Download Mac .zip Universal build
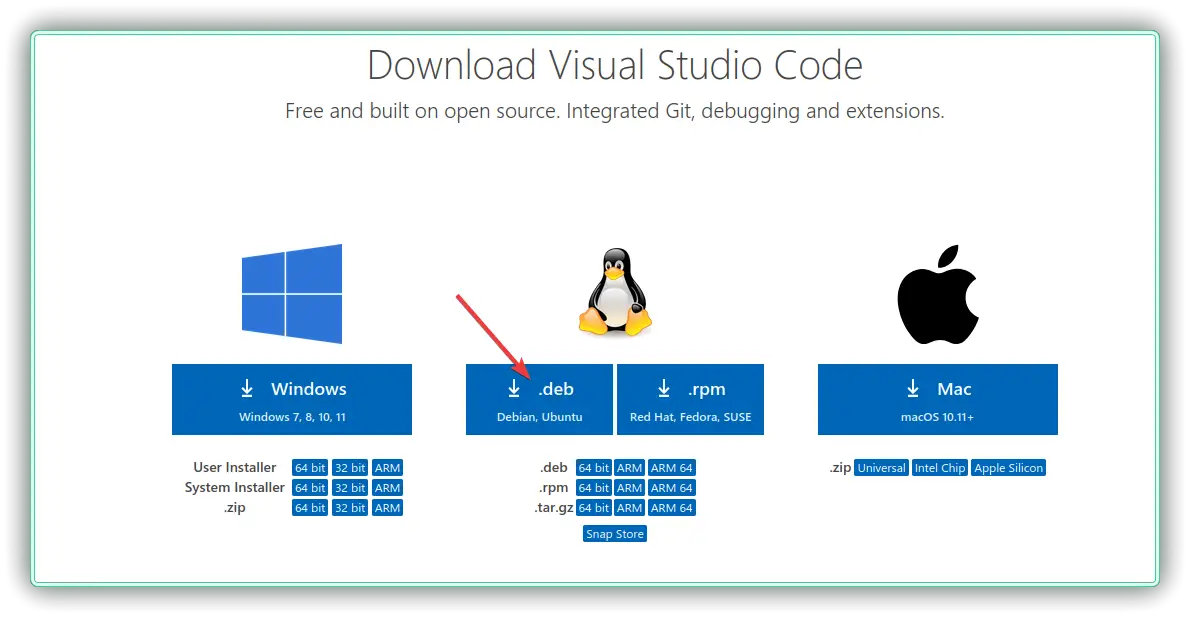1190x617 pixels. pyautogui.click(x=881, y=467)
